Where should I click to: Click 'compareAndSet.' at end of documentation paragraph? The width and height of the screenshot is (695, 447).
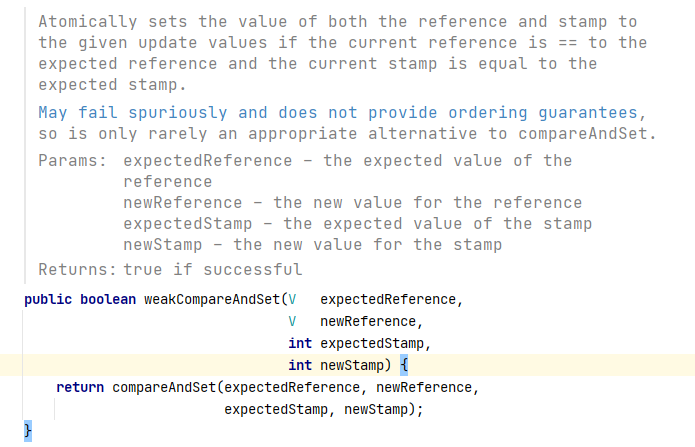[587, 133]
